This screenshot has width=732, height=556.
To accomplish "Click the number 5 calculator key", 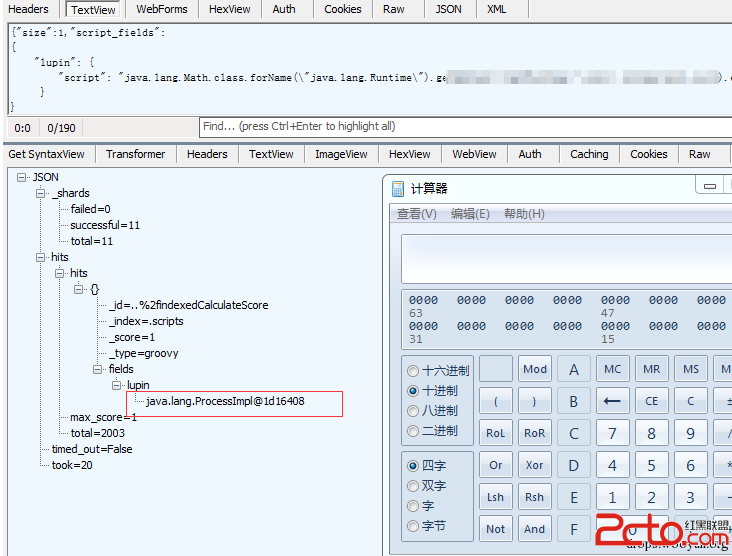I will 651,465.
